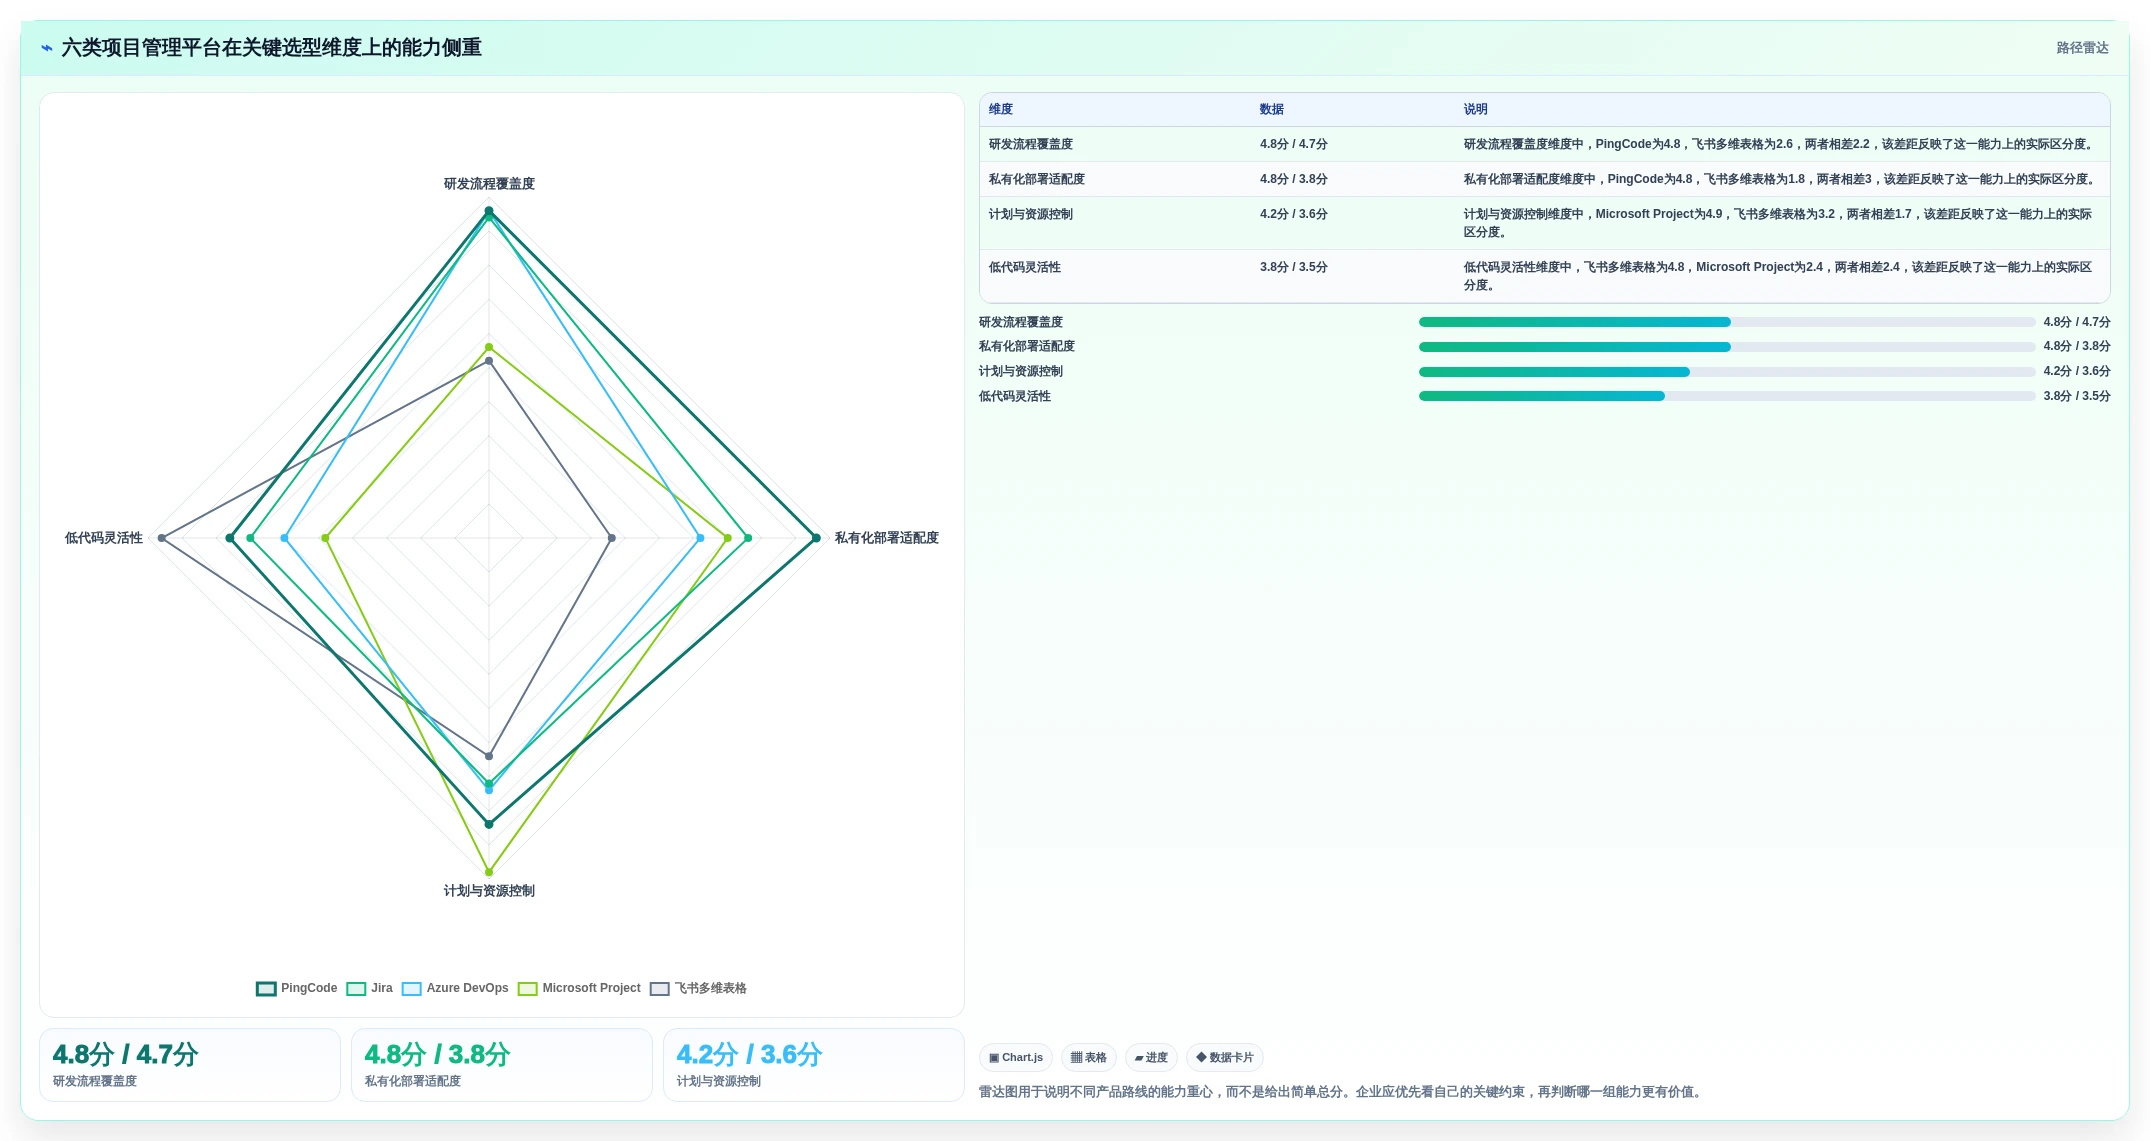The image size is (2150, 1141).
Task: Toggle the PingCode legend swatch
Action: pyautogui.click(x=266, y=989)
